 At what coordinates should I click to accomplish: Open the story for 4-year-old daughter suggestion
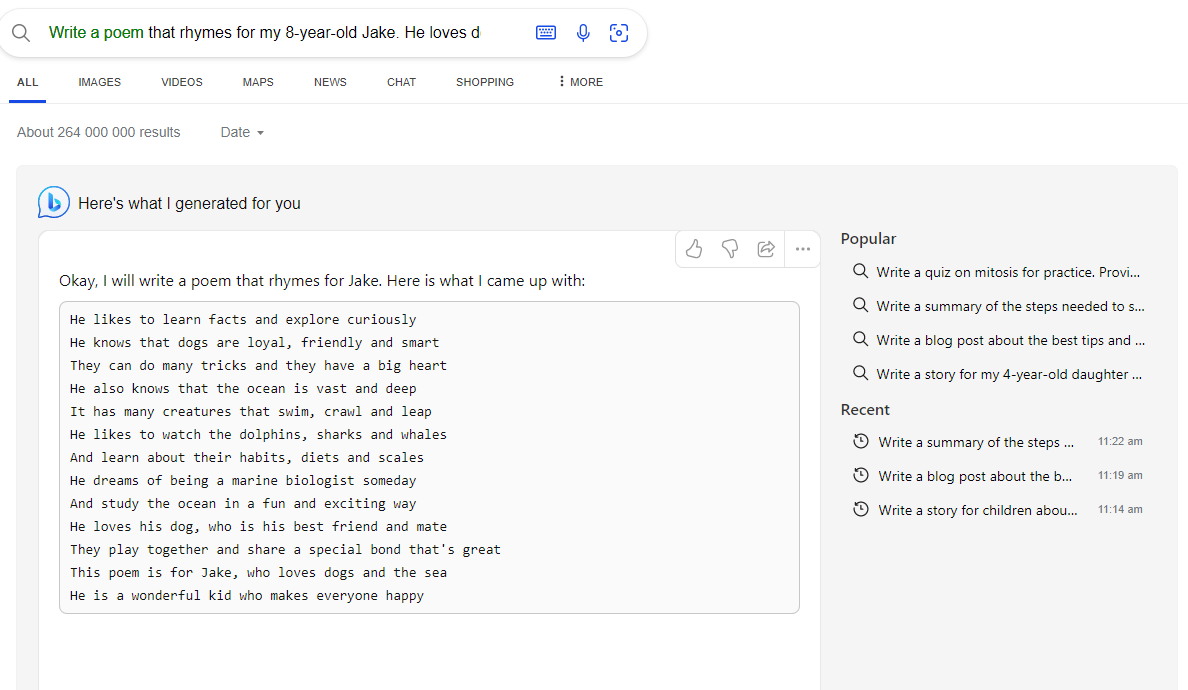(x=997, y=374)
